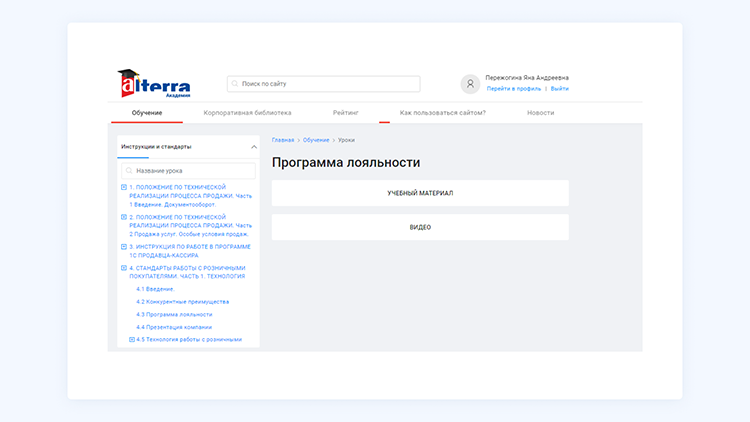The height and width of the screenshot is (422, 750).
Task: Open the Обучение tab
Action: pos(147,113)
